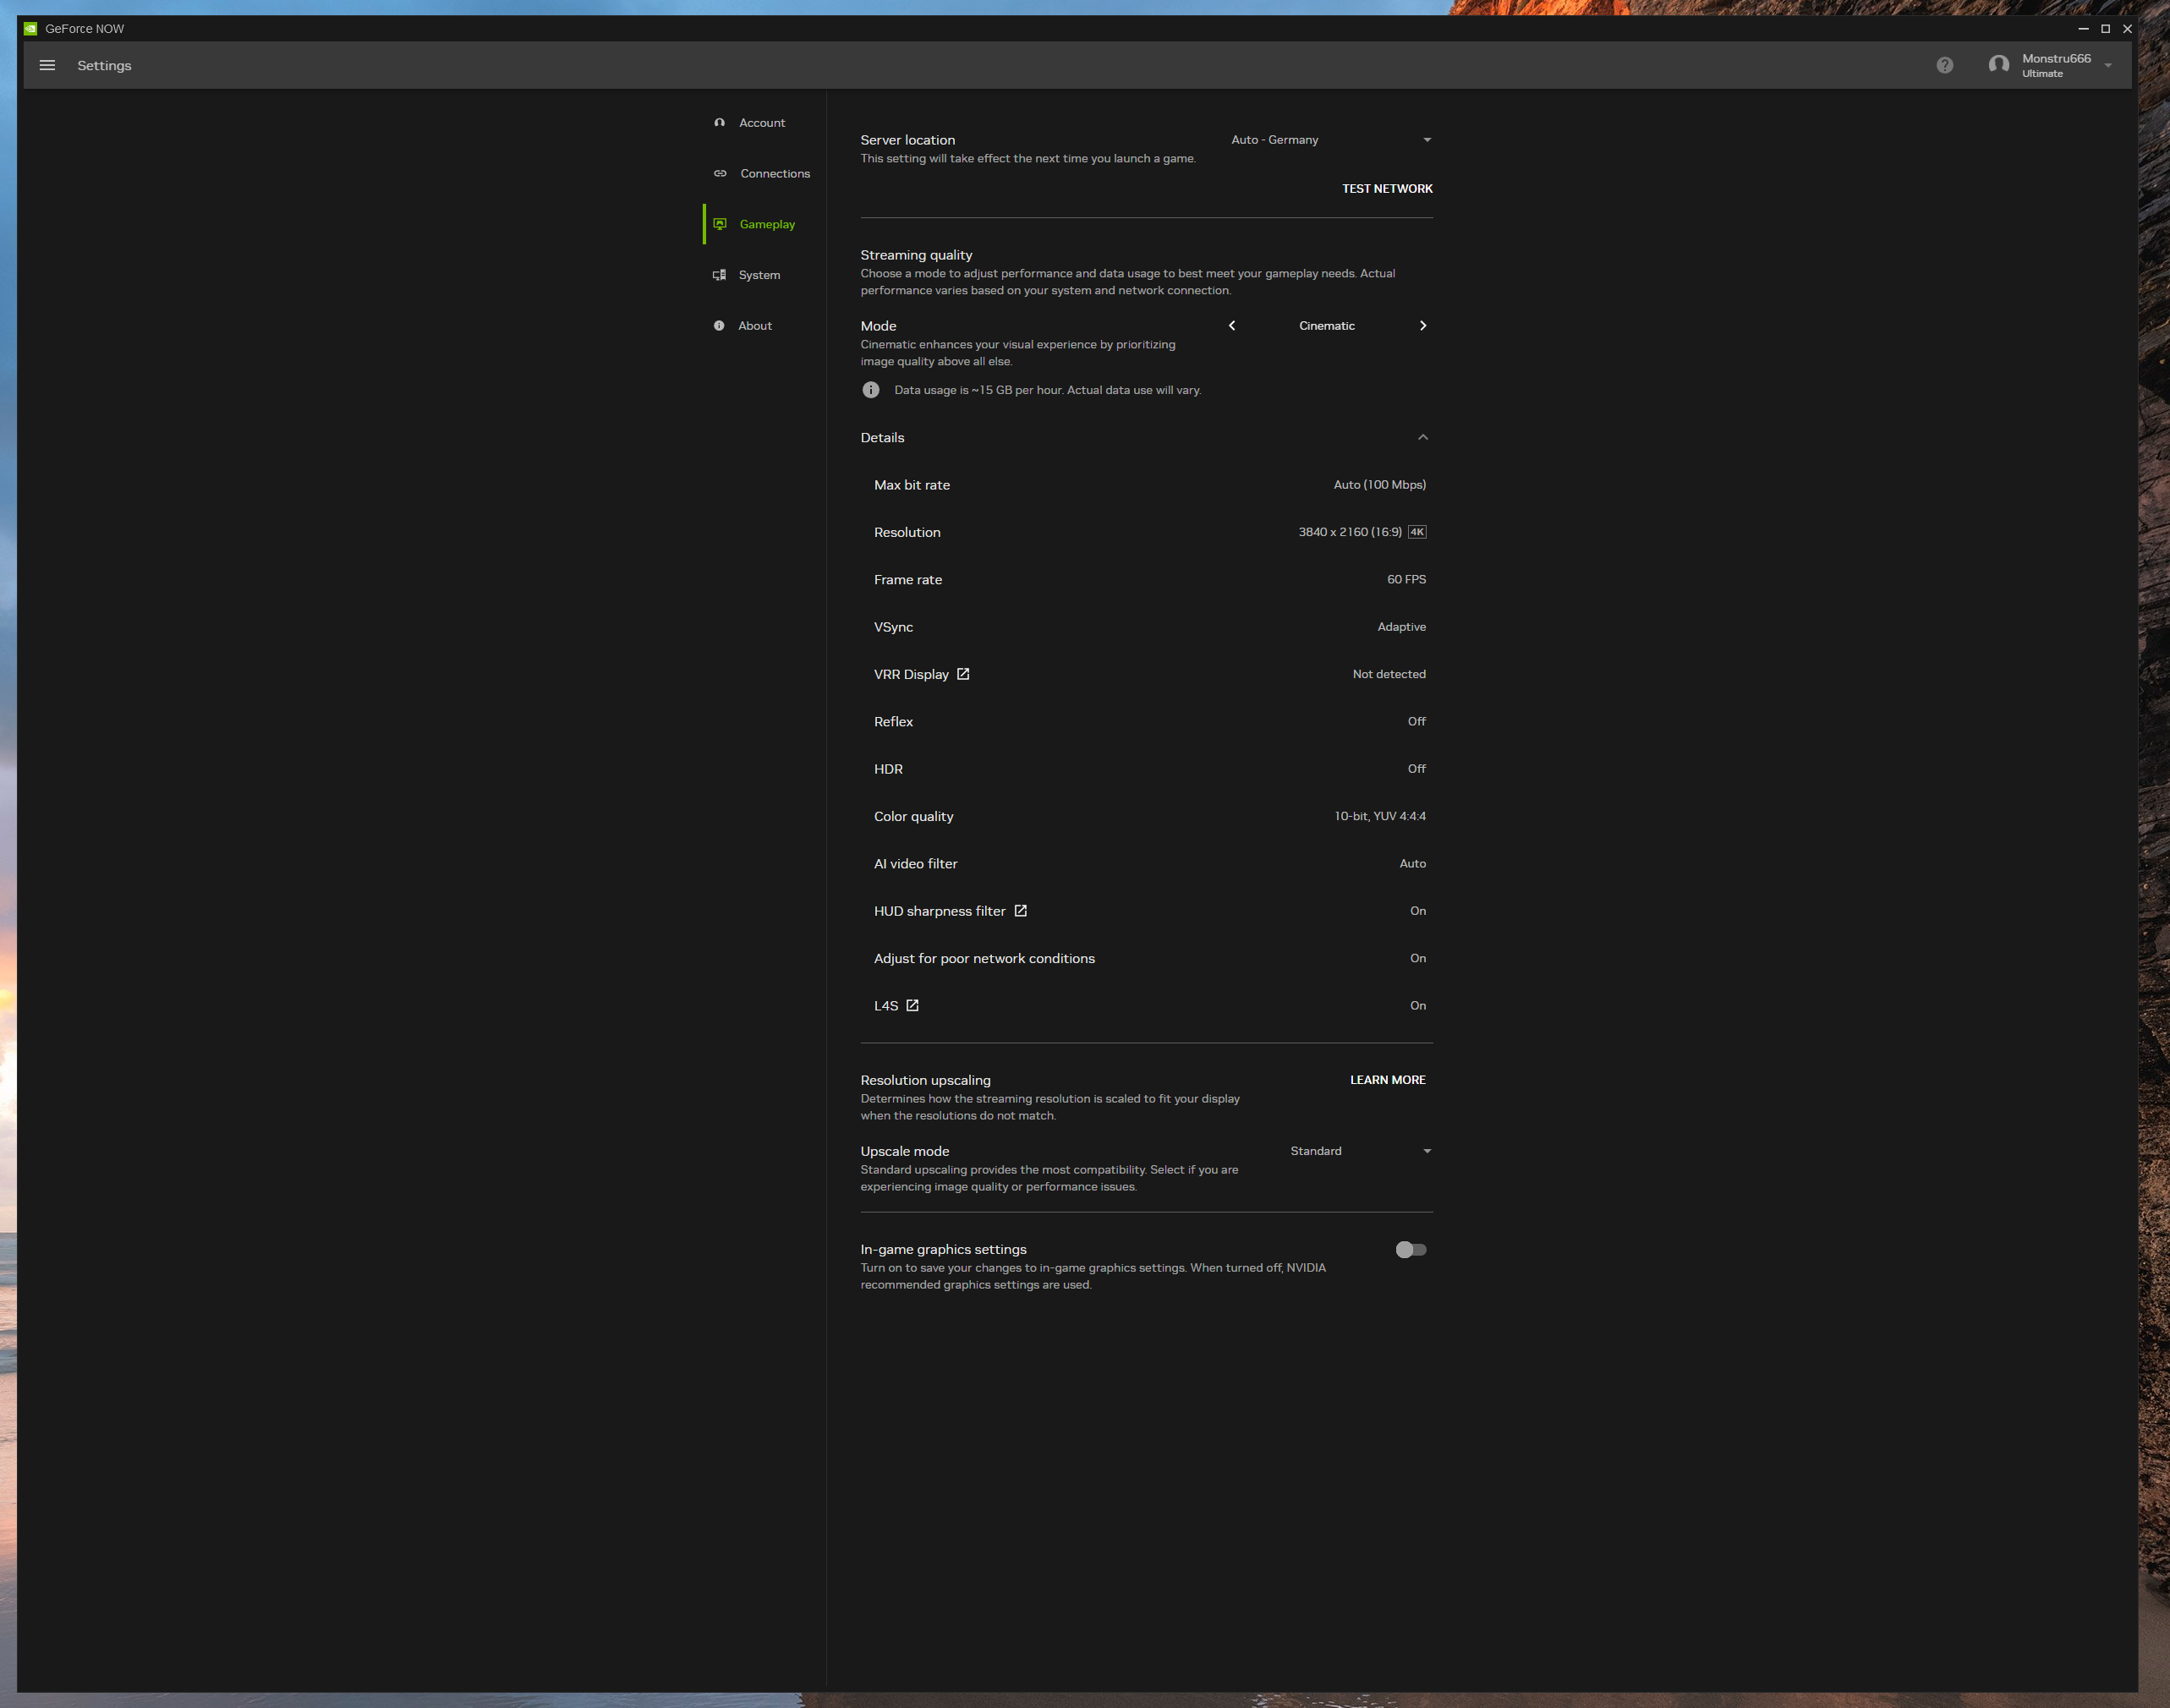Image resolution: width=2170 pixels, height=1708 pixels.
Task: Collapse the Details section
Action: 1422,438
